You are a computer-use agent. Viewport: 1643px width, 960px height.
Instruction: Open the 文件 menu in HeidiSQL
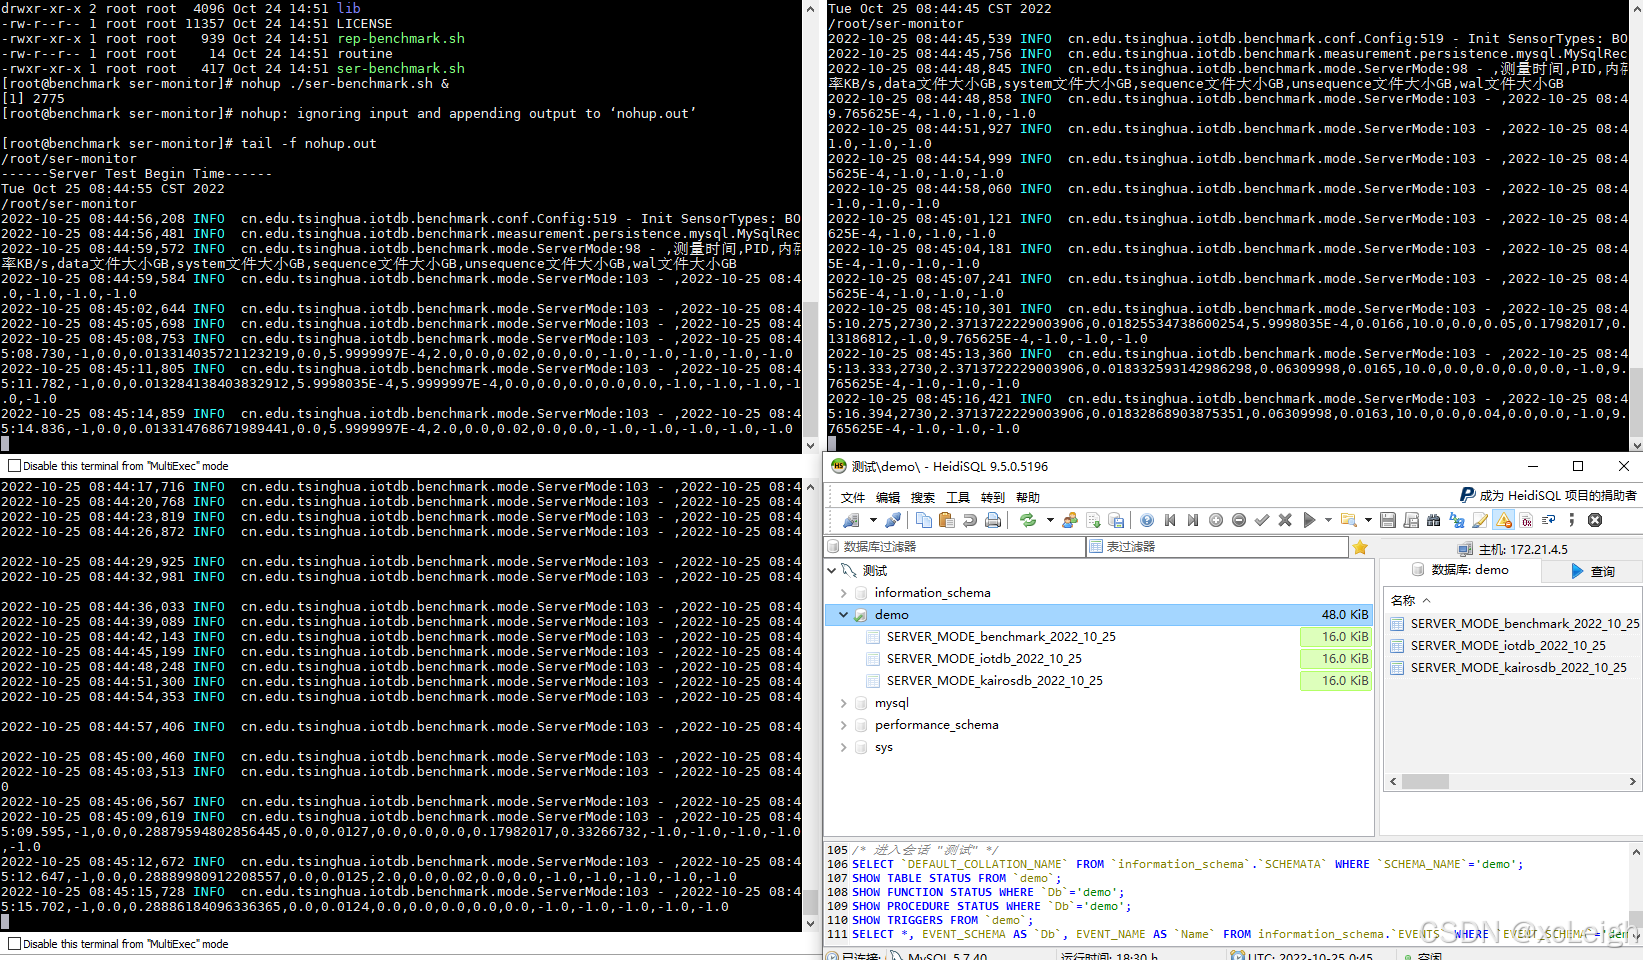(x=853, y=497)
